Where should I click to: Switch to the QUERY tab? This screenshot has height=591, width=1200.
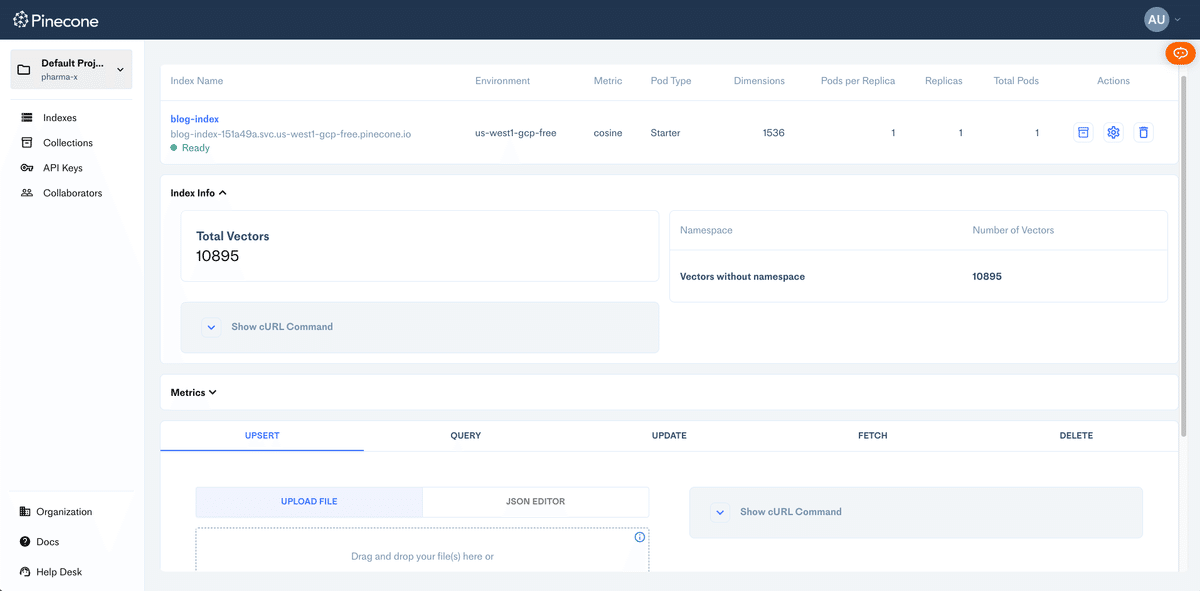coord(466,436)
